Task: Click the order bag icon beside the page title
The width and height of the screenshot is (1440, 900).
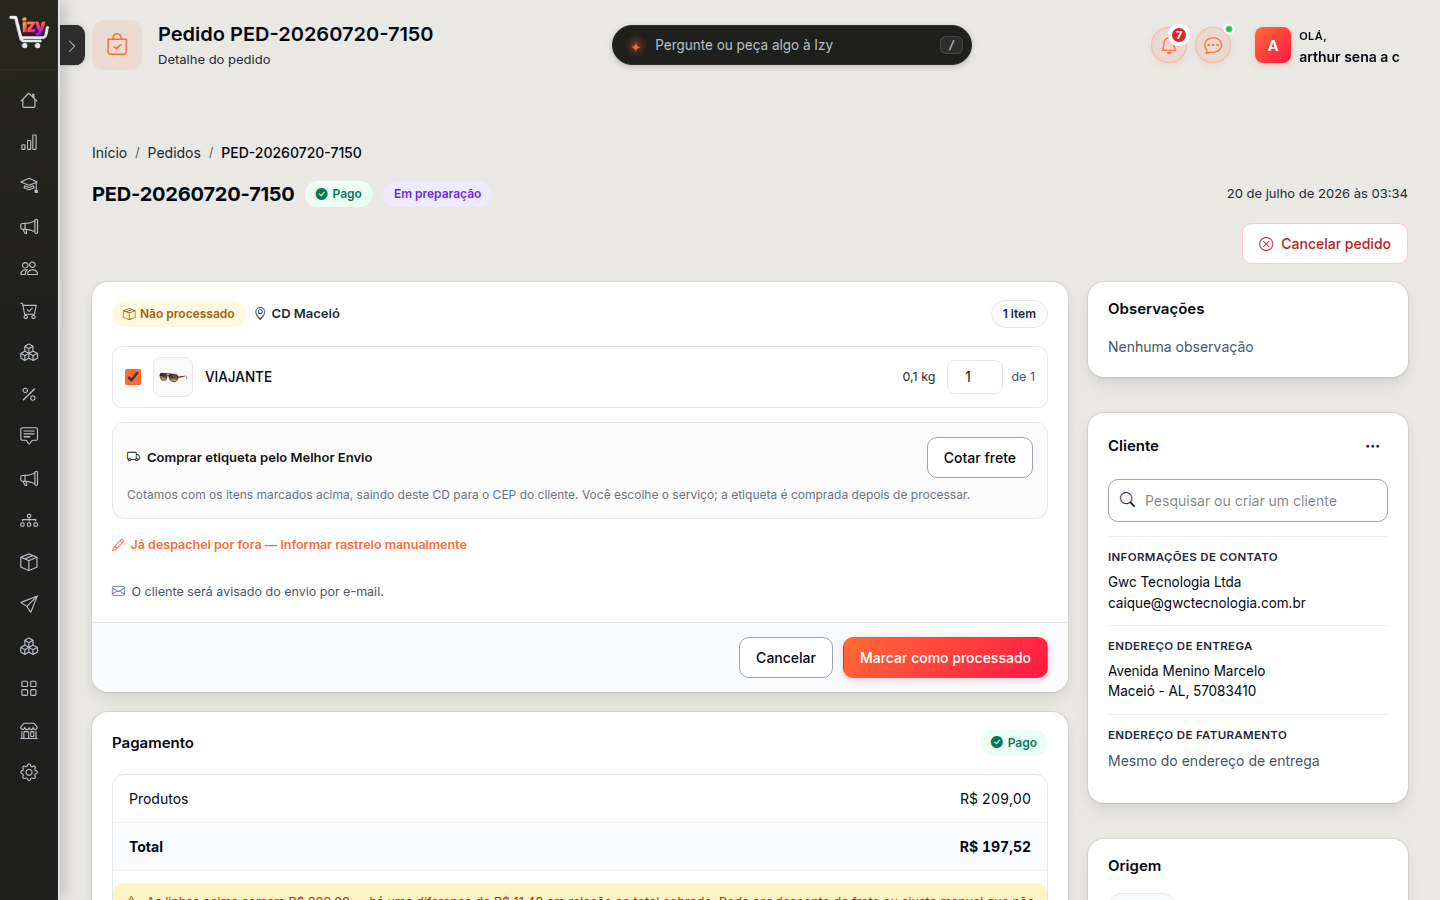Action: coord(117,45)
